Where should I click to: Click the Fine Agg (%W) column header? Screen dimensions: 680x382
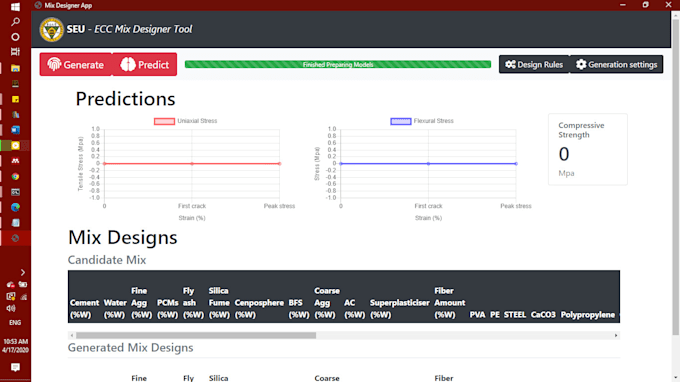[x=141, y=303]
